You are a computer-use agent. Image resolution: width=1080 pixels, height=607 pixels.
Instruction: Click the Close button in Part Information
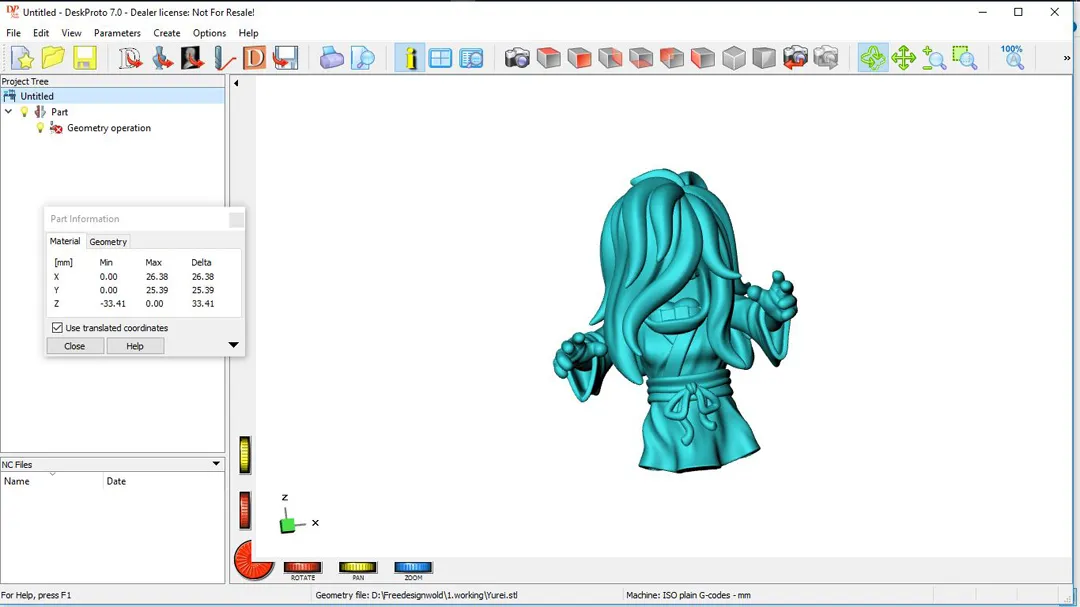(x=74, y=346)
